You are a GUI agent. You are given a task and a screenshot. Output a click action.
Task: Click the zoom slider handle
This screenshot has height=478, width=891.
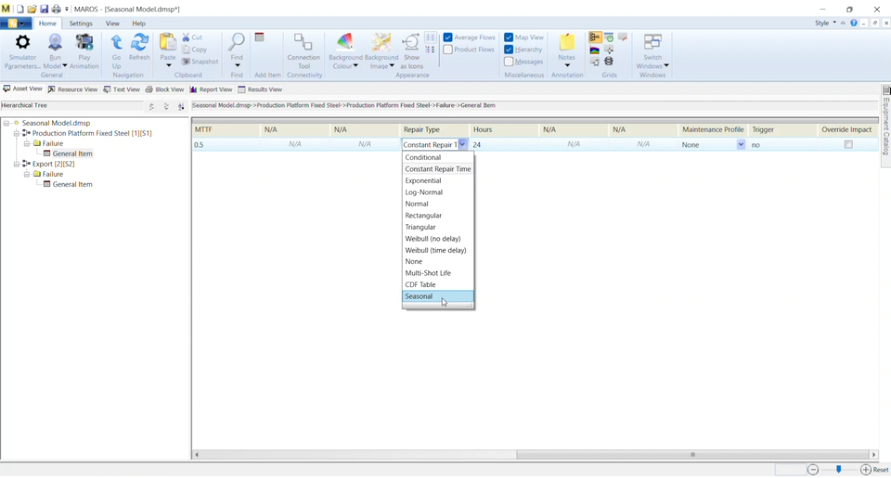click(839, 469)
